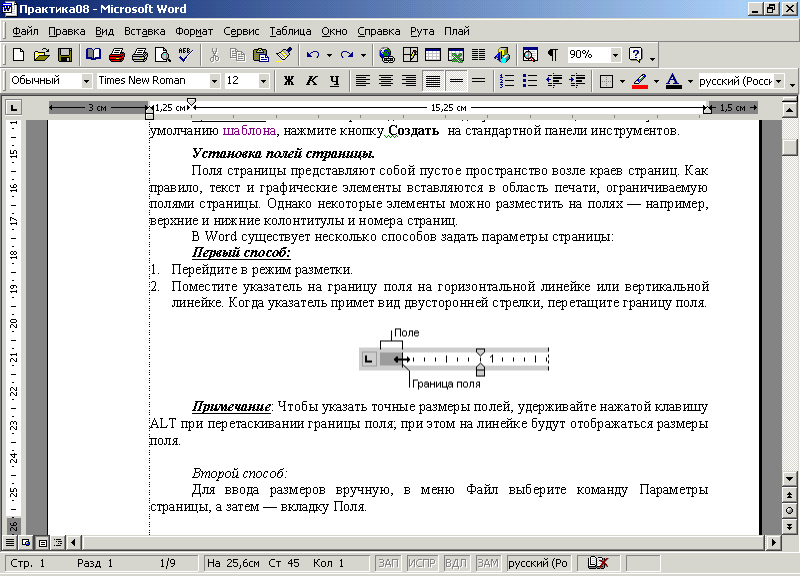Viewport: 800px width, 576px height.
Task: Copy the selection
Action: tap(237, 55)
